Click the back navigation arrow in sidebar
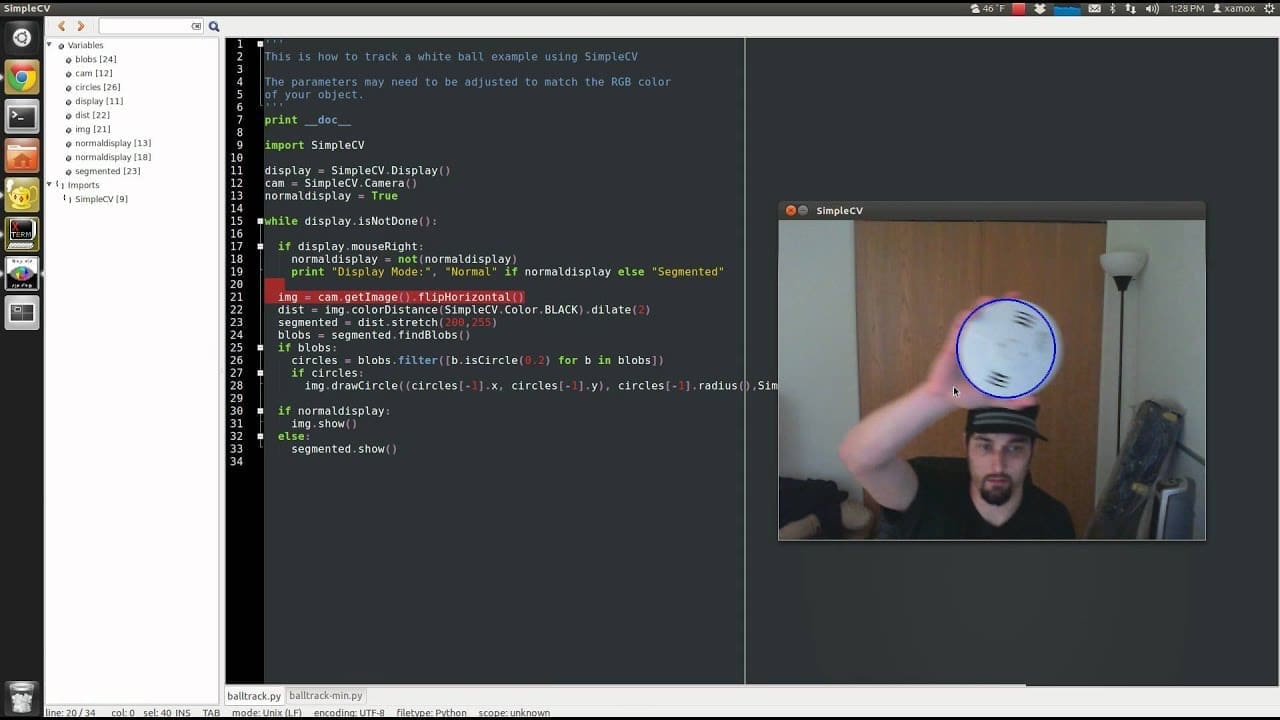Image resolution: width=1280 pixels, height=720 pixels. 62,26
